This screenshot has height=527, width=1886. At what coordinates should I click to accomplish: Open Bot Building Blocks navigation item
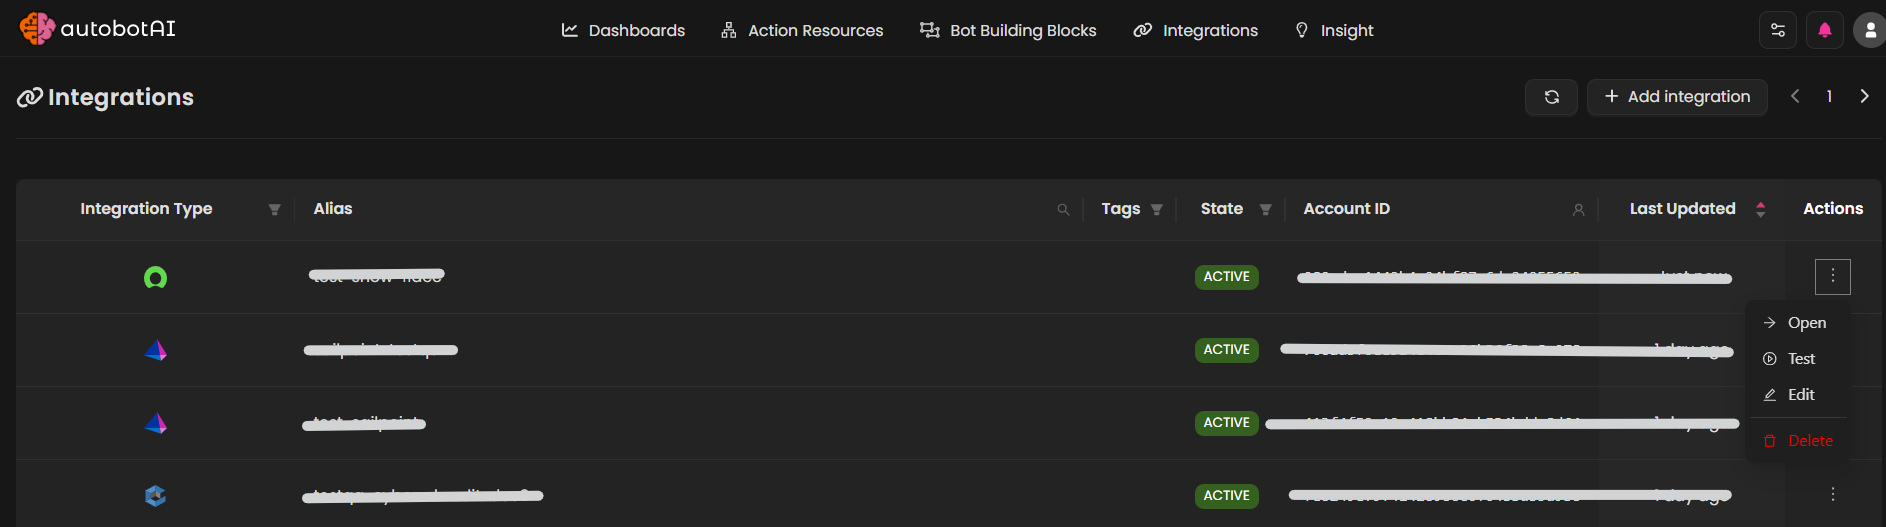coord(1008,30)
